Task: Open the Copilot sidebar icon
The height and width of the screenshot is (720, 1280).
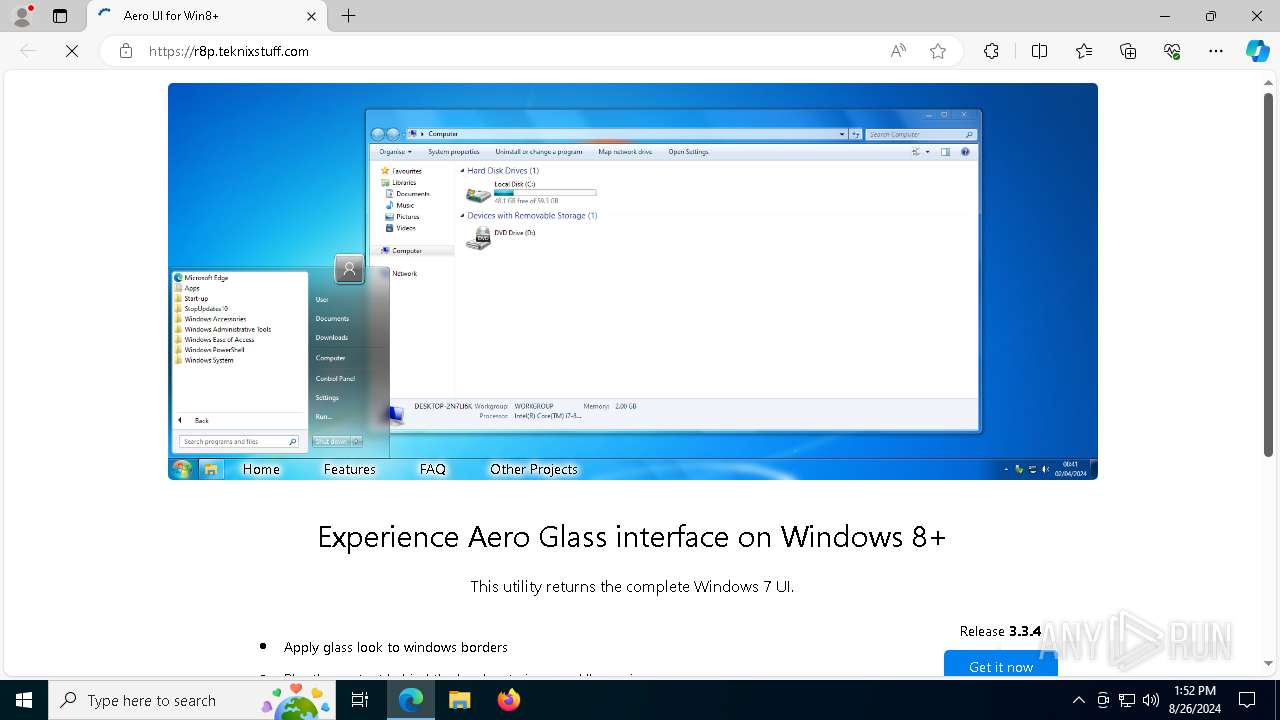Action: point(1257,51)
